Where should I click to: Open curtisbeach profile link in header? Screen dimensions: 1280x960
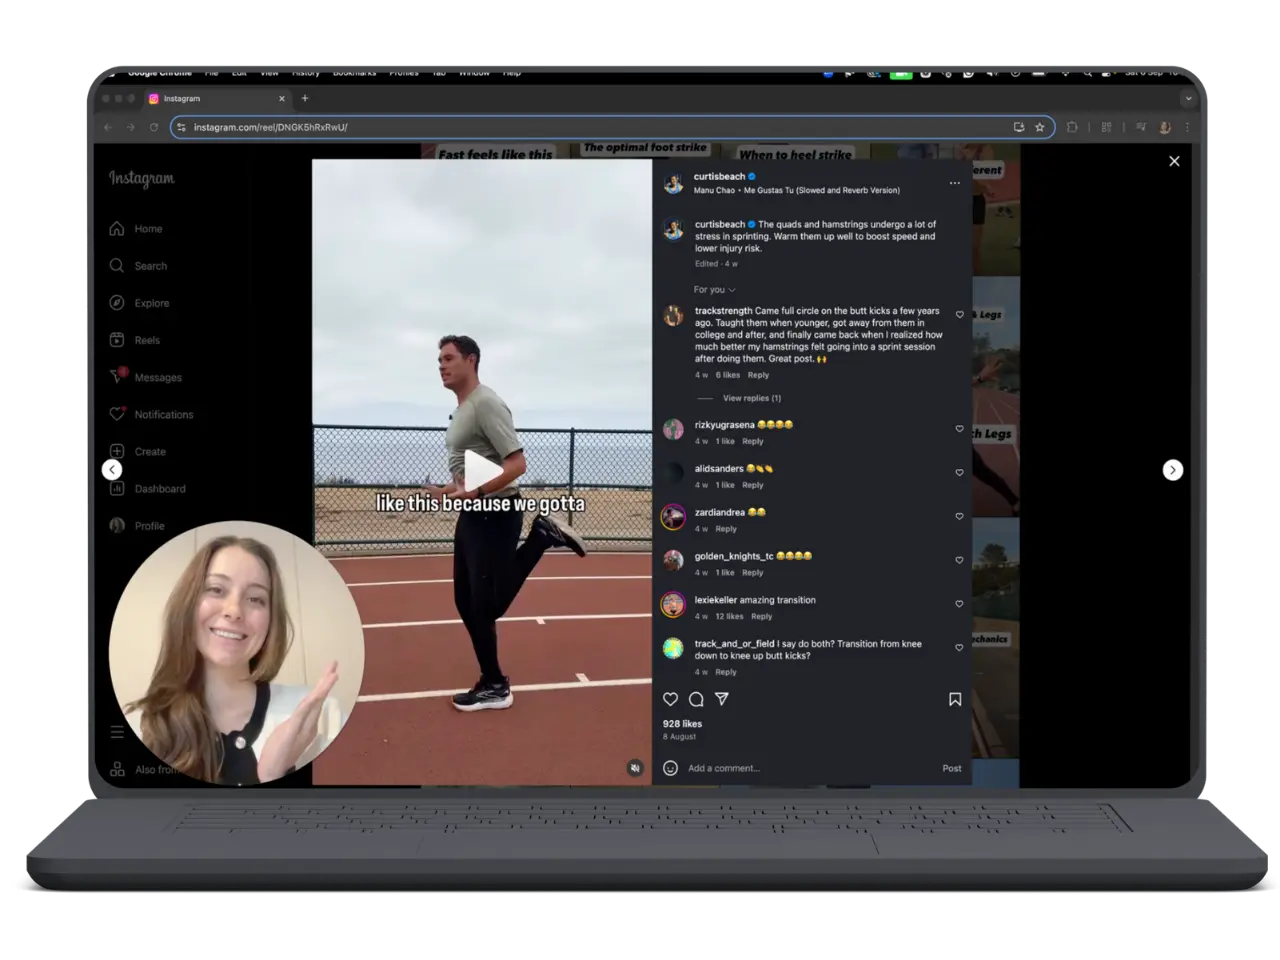pos(719,176)
